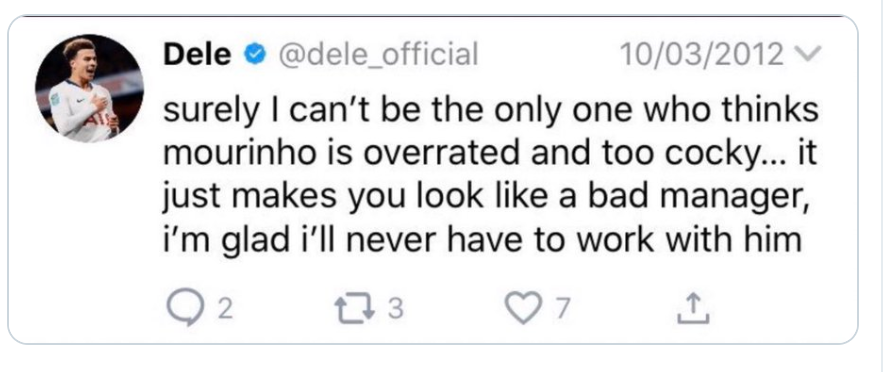The height and width of the screenshot is (372, 885).
Task: Click the blue verified checkmark badge
Action: tap(255, 55)
